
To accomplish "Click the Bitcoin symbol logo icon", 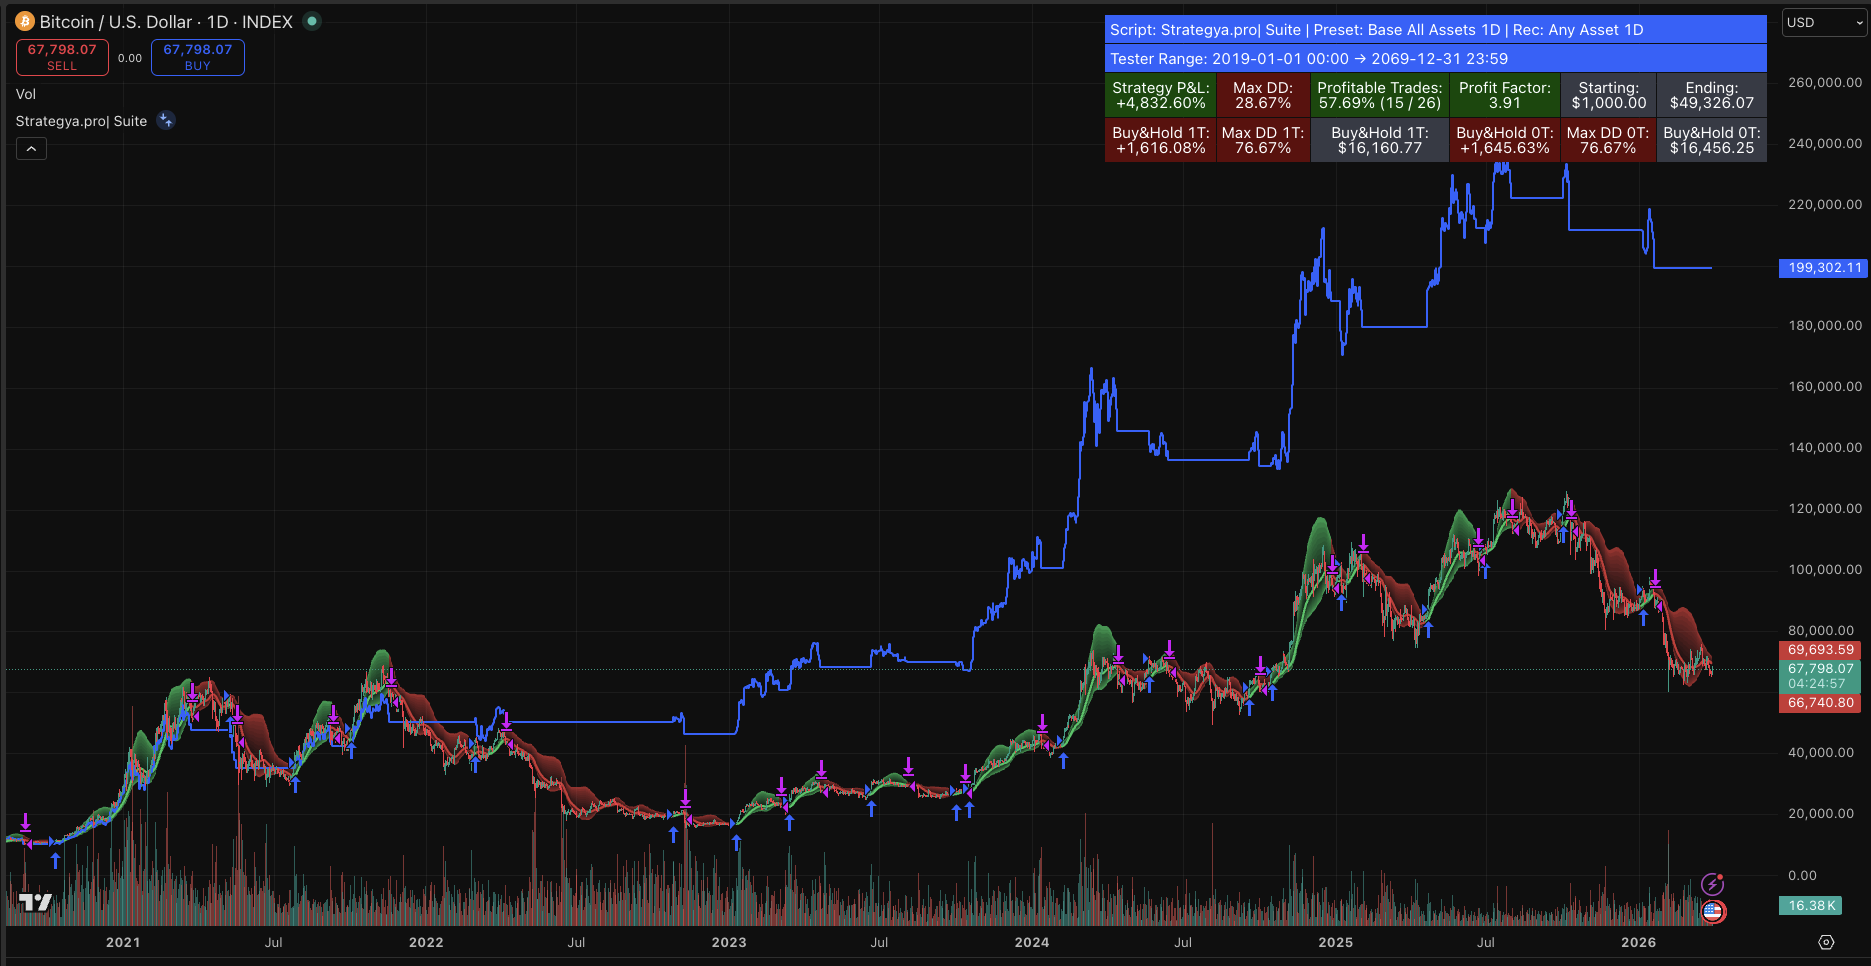I will [x=25, y=21].
